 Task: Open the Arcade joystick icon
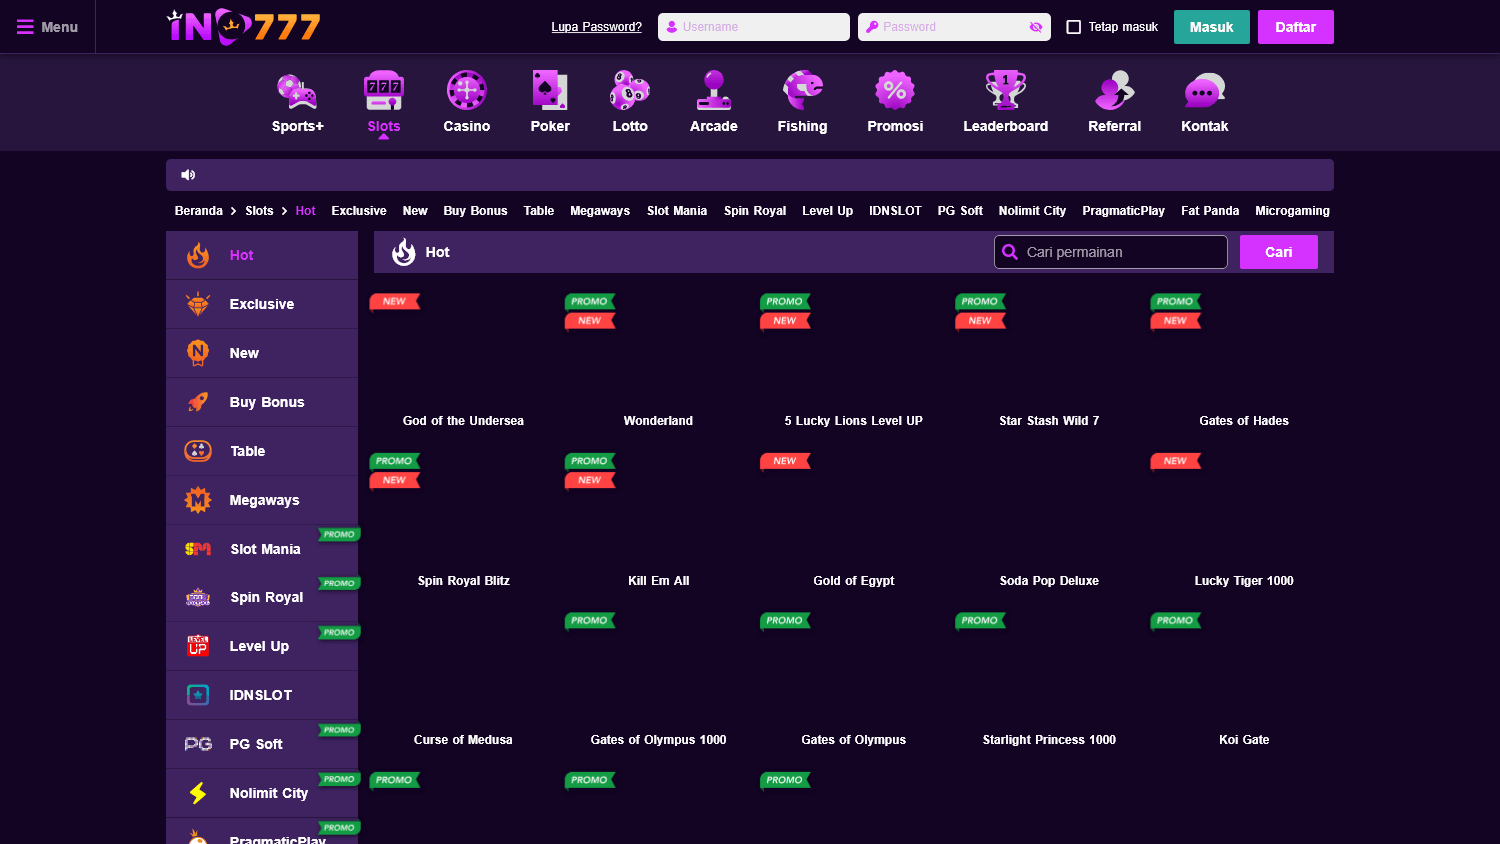714,91
